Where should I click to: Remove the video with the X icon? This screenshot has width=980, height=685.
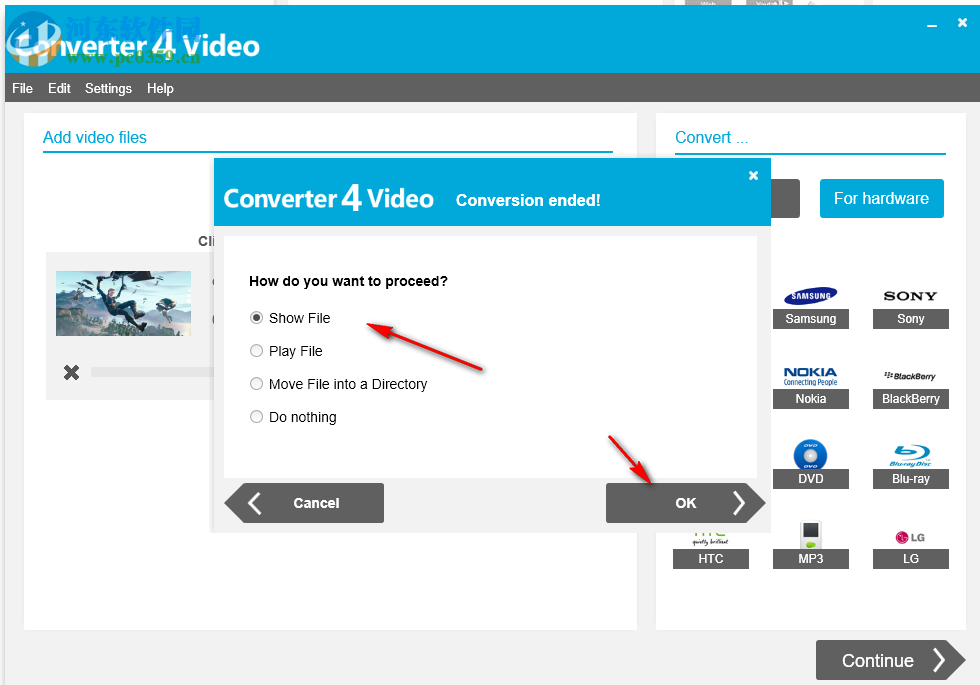71,372
